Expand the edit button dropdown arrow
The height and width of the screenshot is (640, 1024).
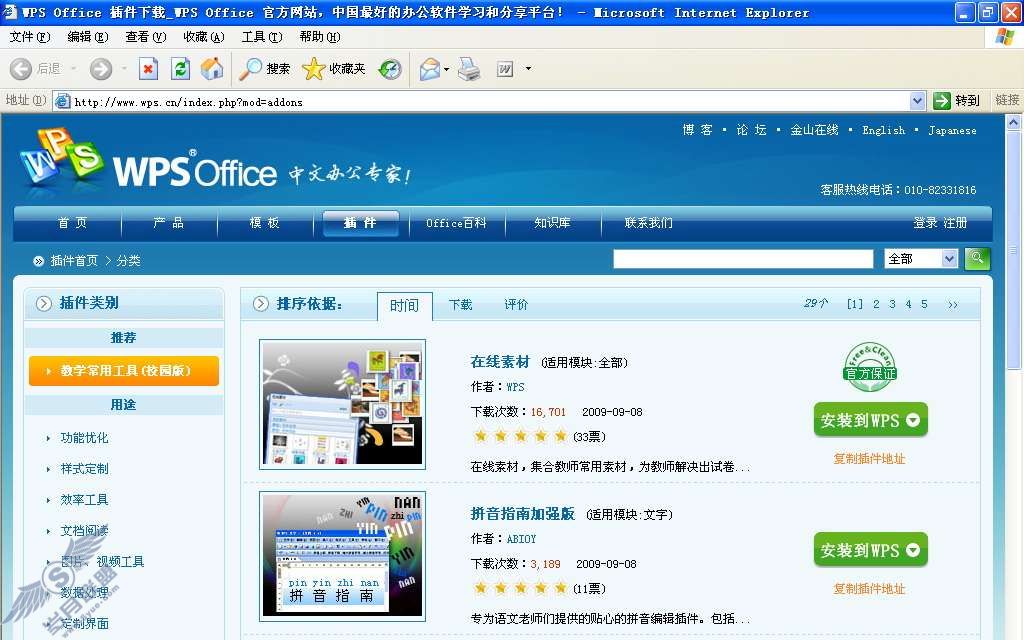[x=528, y=69]
